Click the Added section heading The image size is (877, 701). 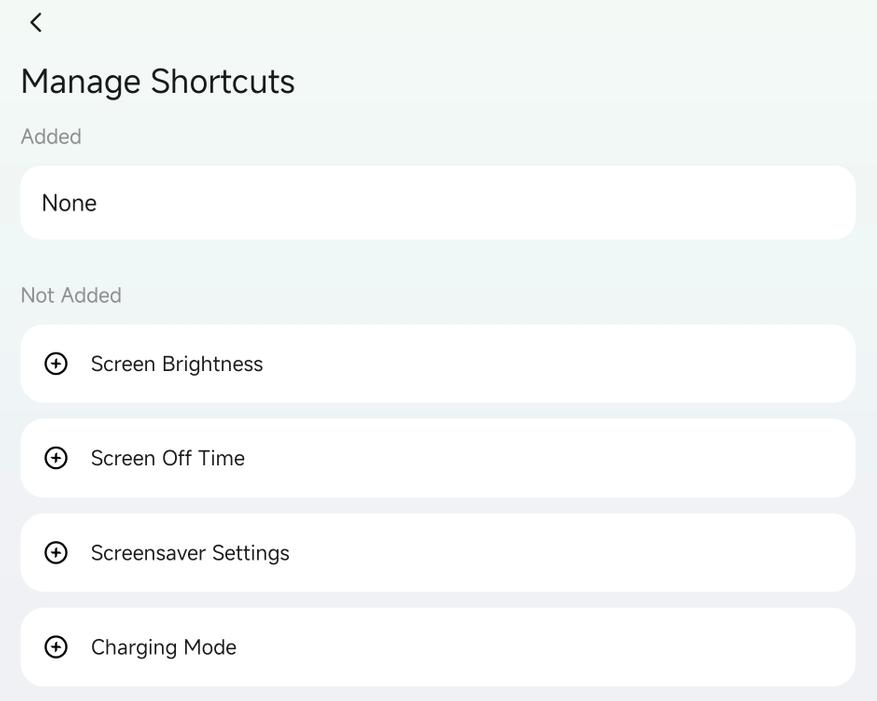pyautogui.click(x=51, y=137)
